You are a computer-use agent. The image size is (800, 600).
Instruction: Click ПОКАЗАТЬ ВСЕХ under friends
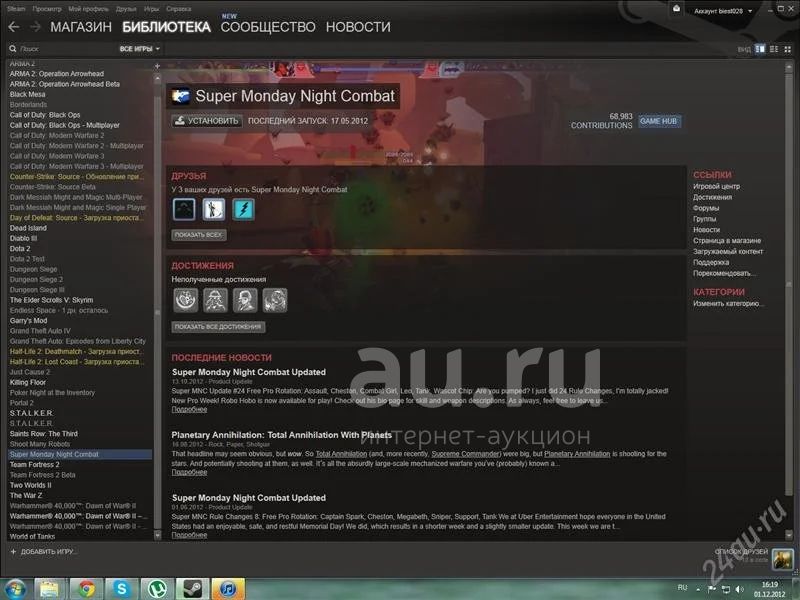pos(199,235)
